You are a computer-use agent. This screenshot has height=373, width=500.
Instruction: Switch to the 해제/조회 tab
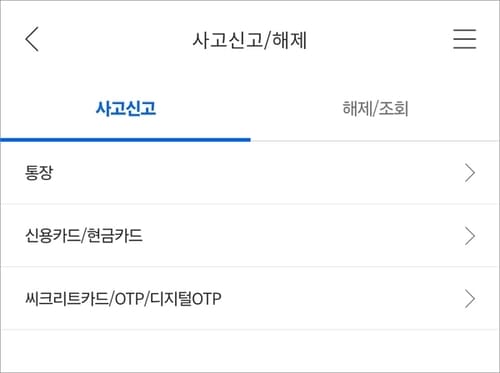pos(375,109)
